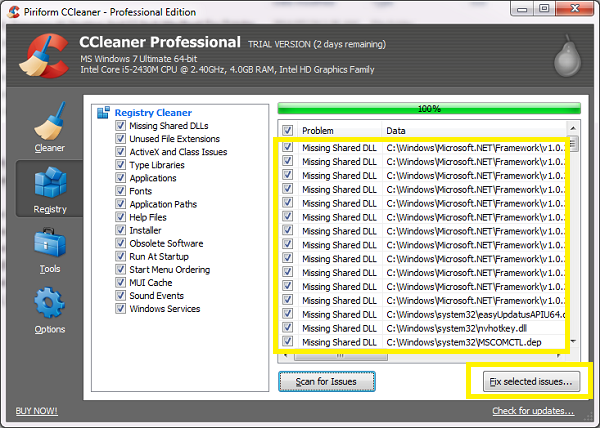Image resolution: width=600 pixels, height=428 pixels.
Task: Toggle Help Files checkbox
Action: pyautogui.click(x=121, y=217)
